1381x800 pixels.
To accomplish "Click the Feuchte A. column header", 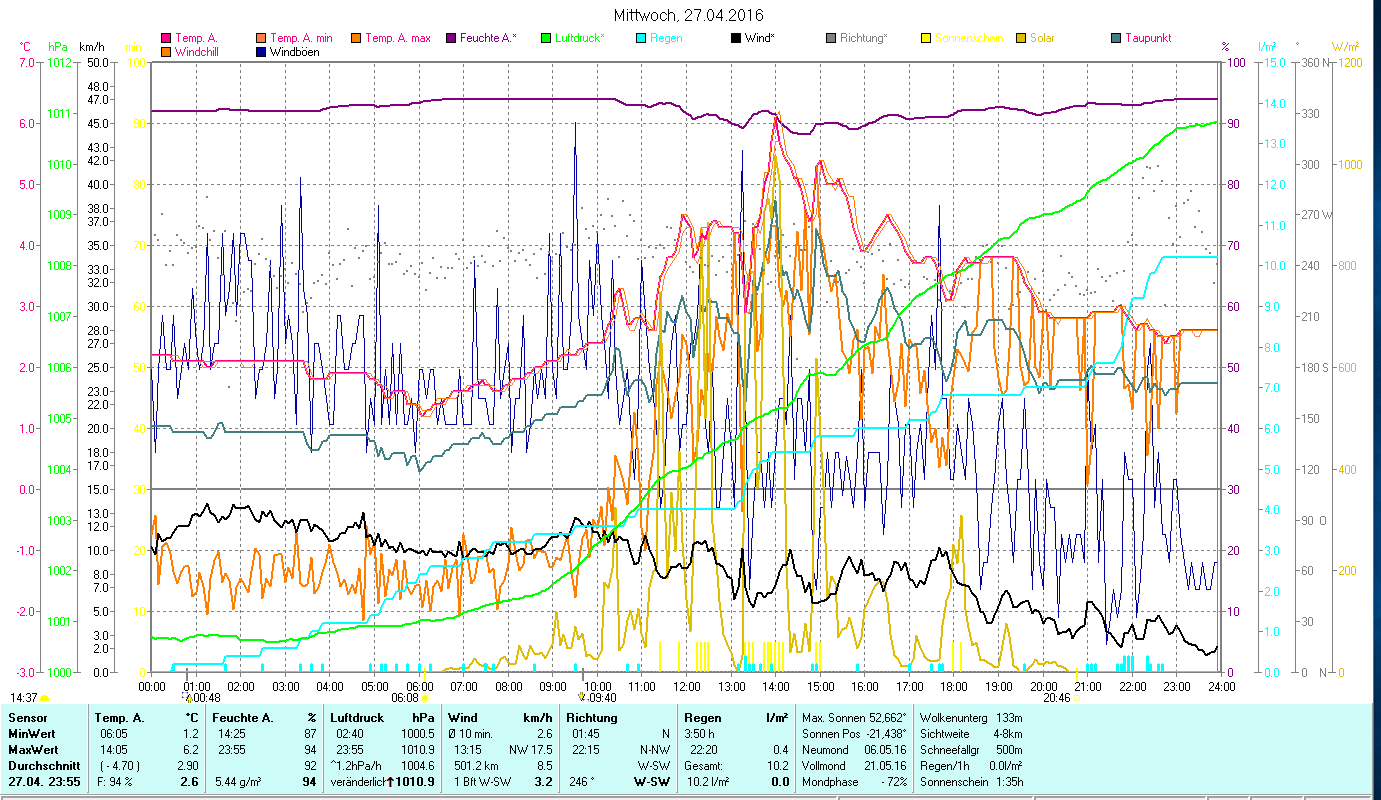I will pos(245,718).
